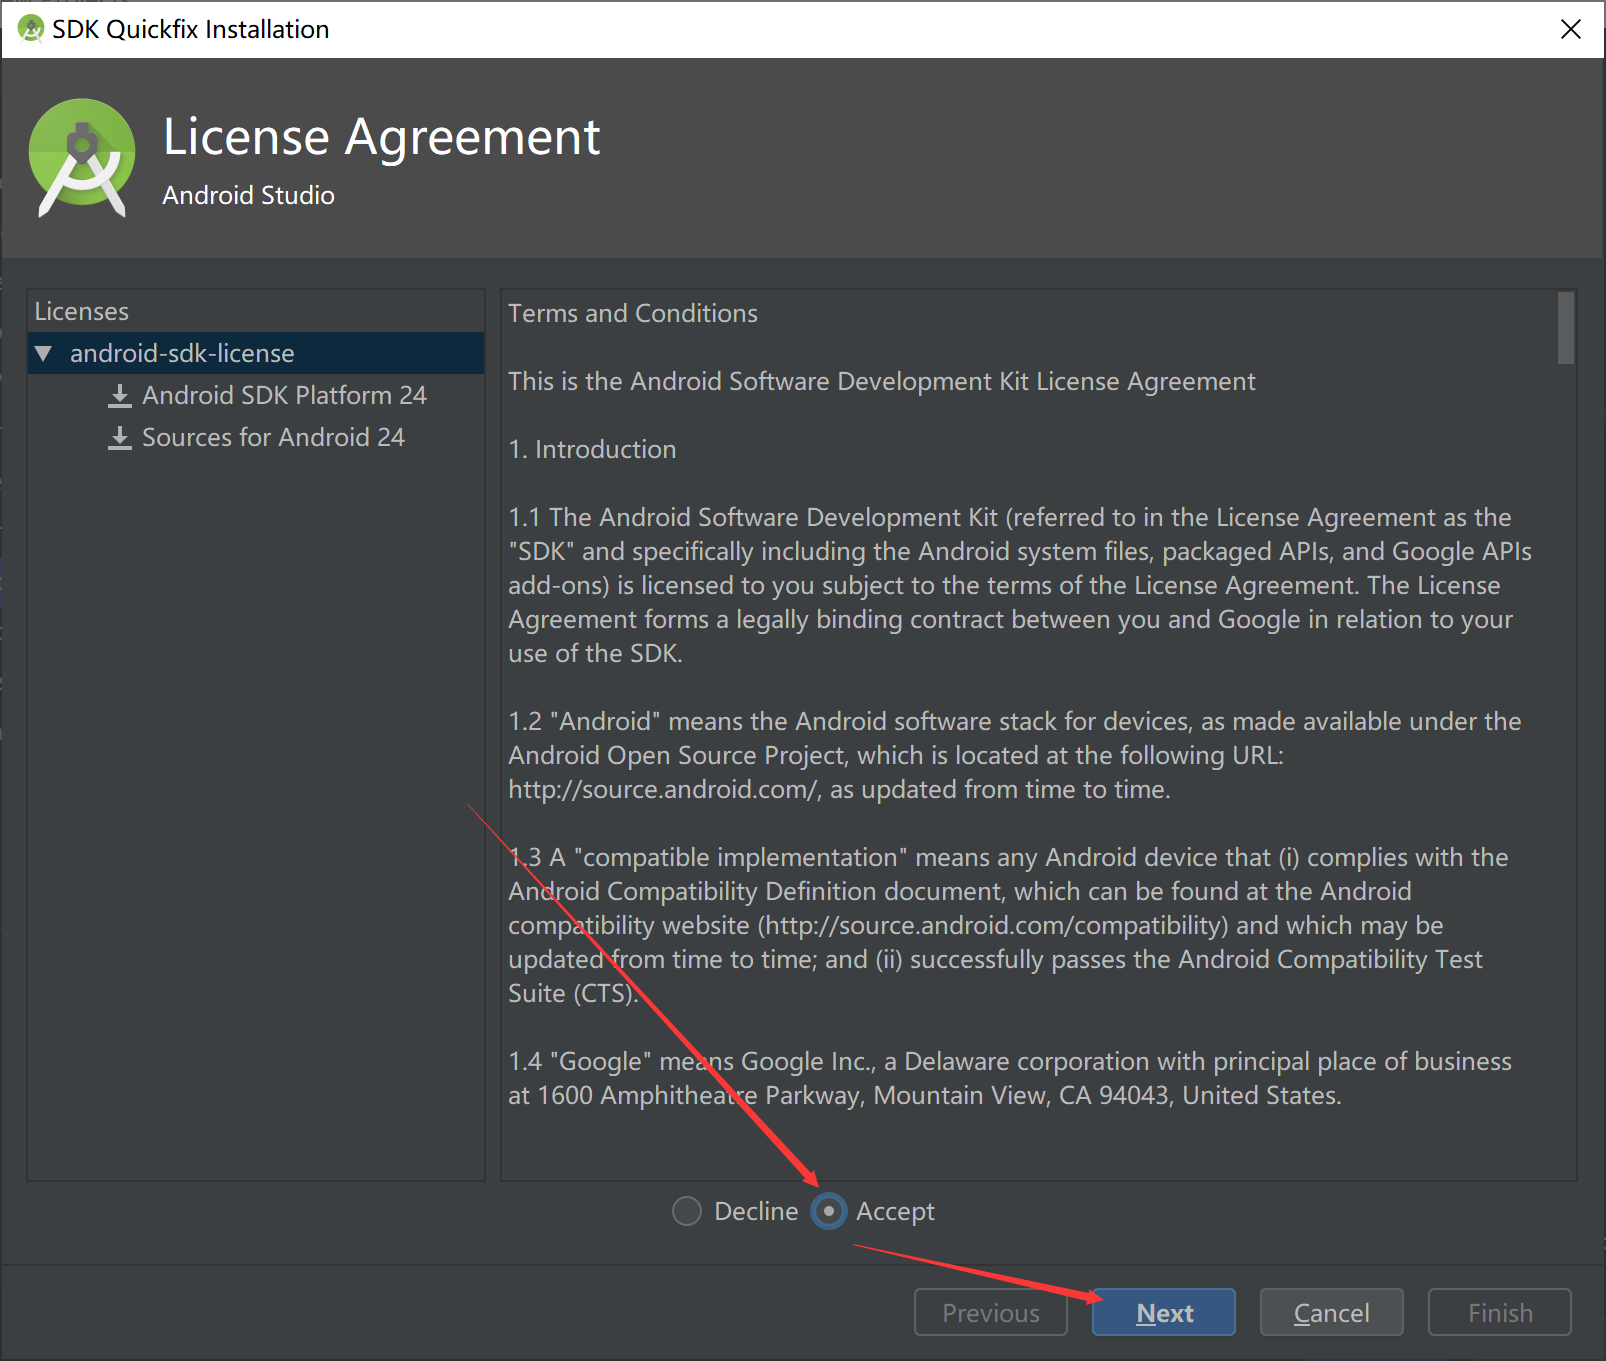
Task: Close the SDK Quickfix Installation dialog
Action: [1571, 29]
